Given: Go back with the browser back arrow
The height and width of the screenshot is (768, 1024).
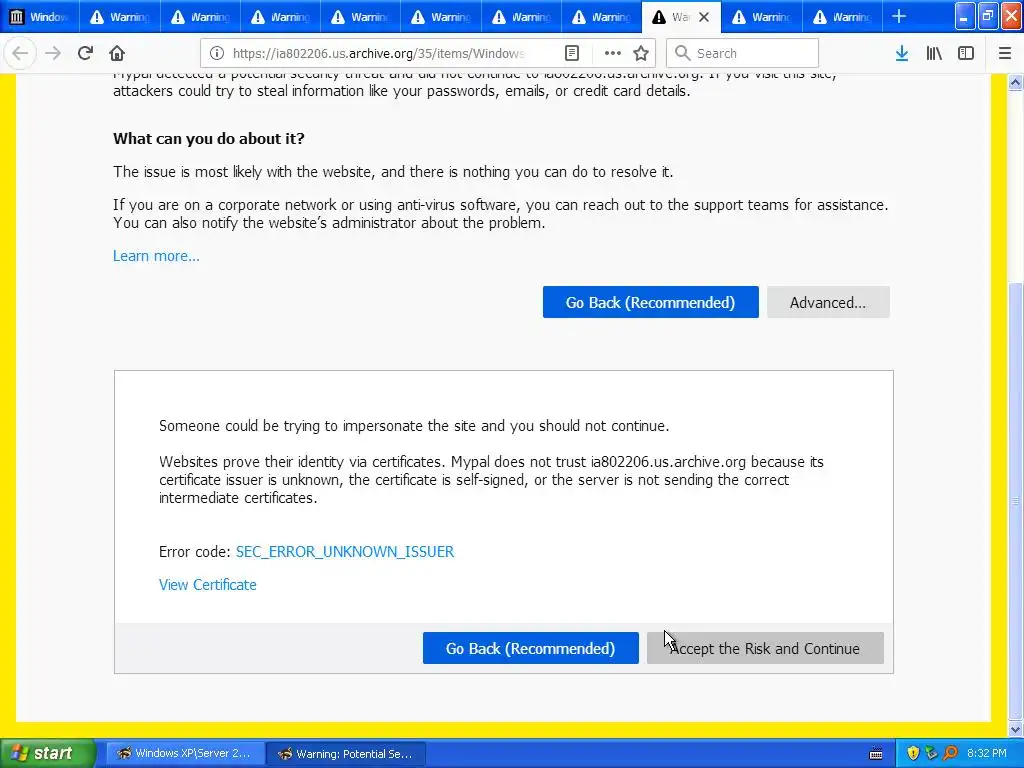Looking at the screenshot, I should (x=20, y=53).
